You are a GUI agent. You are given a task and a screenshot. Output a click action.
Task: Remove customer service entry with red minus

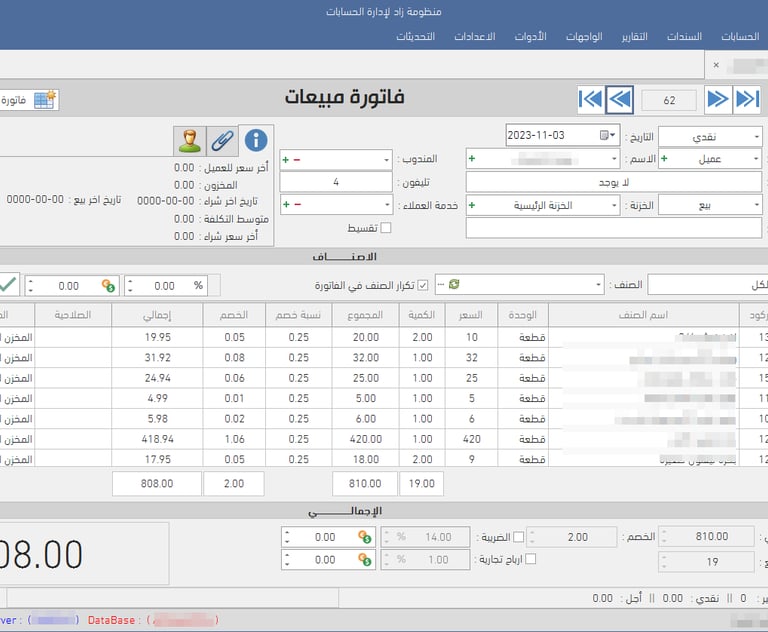(297, 205)
